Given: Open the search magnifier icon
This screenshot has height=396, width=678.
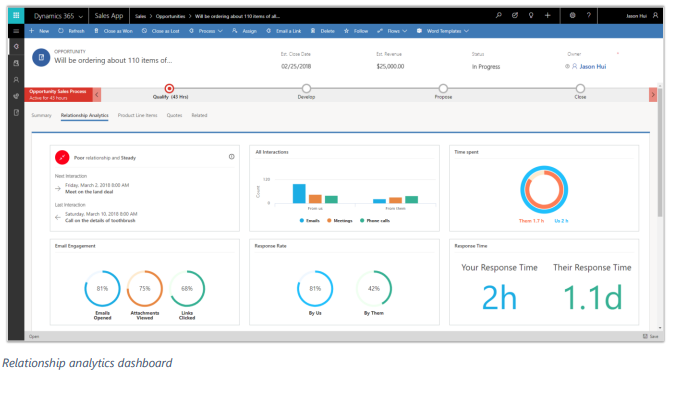Looking at the screenshot, I should click(499, 16).
